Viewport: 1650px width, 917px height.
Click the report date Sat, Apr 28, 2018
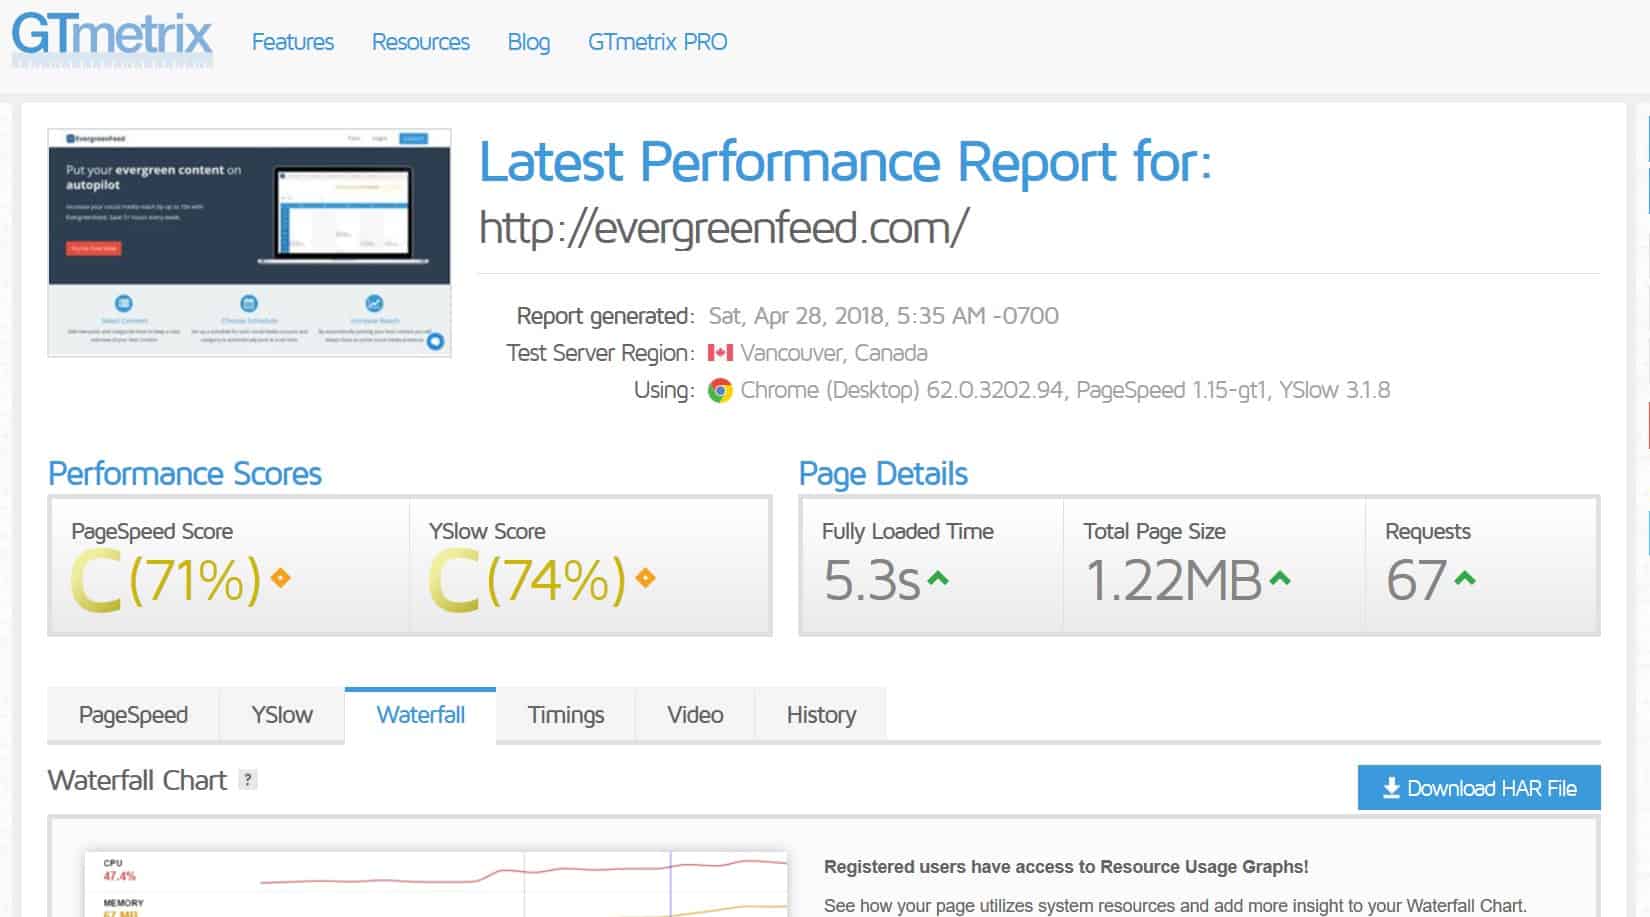pyautogui.click(x=797, y=316)
